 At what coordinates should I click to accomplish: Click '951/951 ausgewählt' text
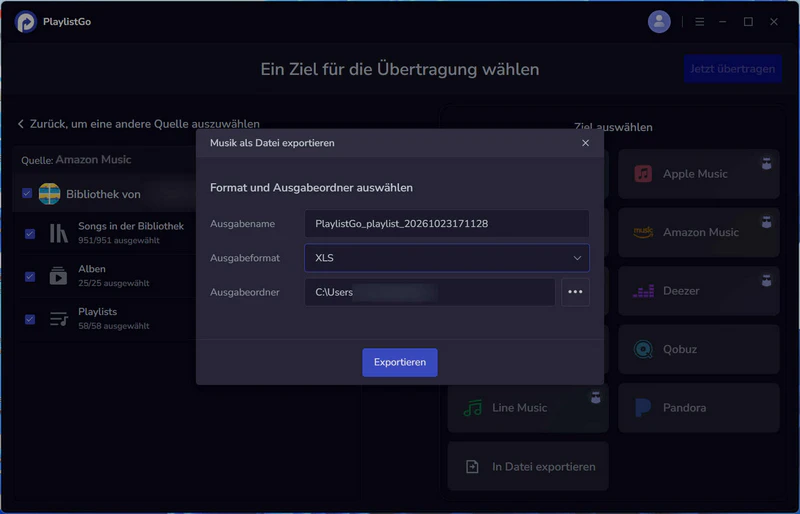coord(119,240)
